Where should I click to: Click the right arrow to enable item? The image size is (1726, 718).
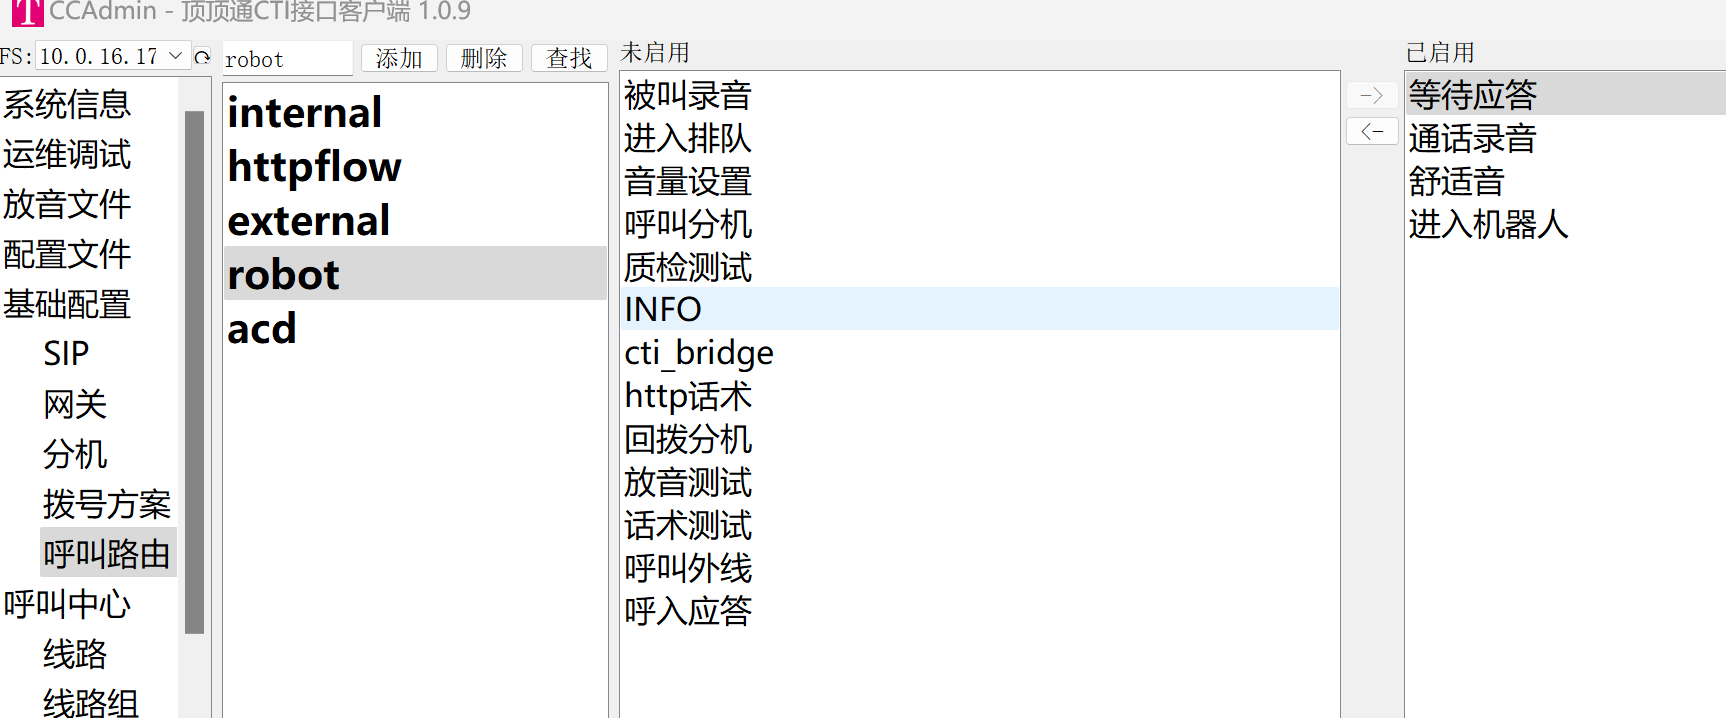tap(1372, 95)
